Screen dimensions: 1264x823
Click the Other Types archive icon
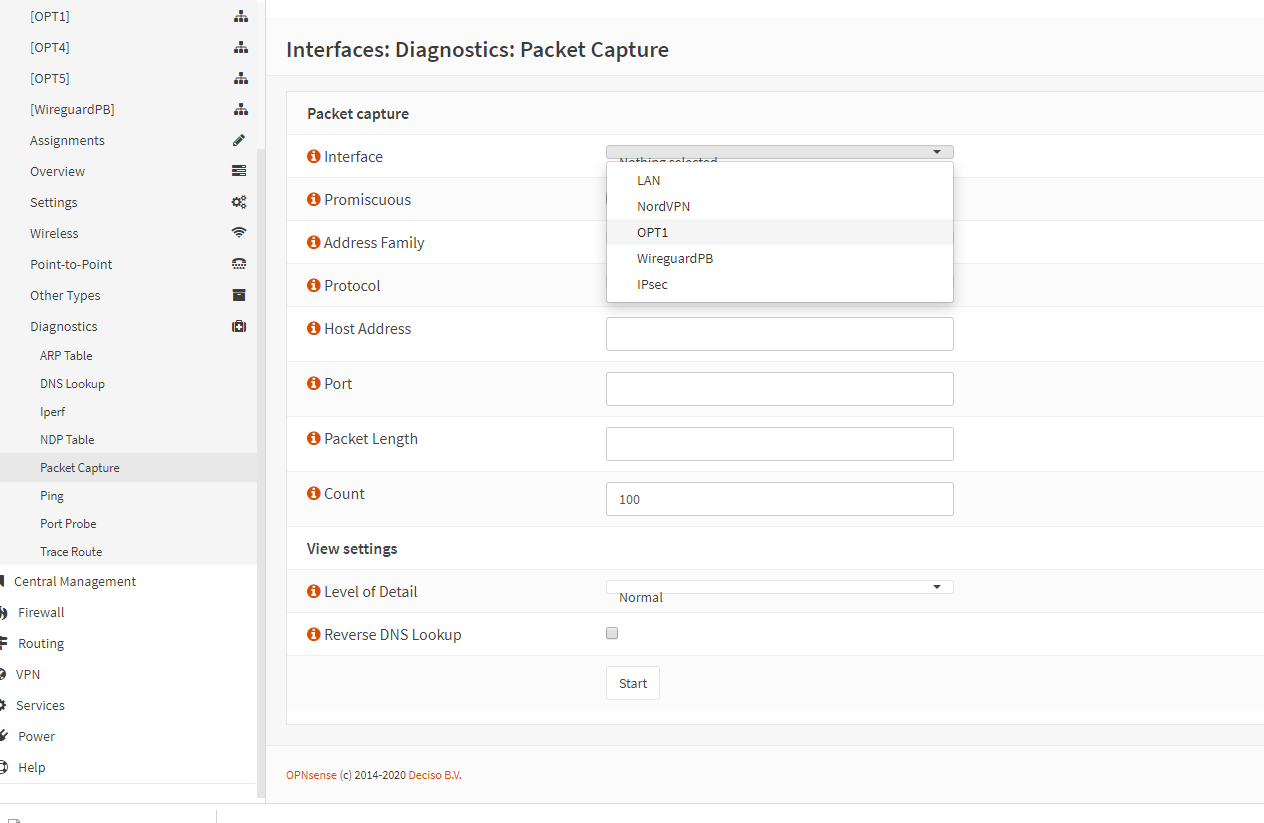pyautogui.click(x=239, y=295)
